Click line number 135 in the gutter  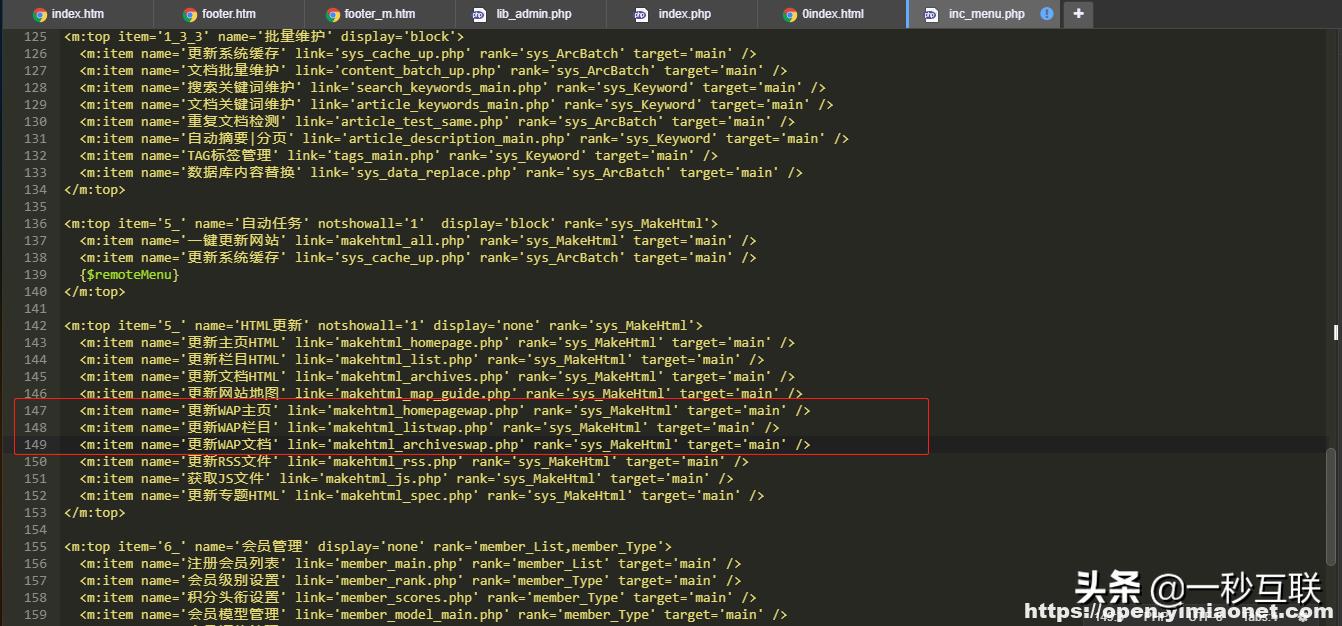point(35,206)
